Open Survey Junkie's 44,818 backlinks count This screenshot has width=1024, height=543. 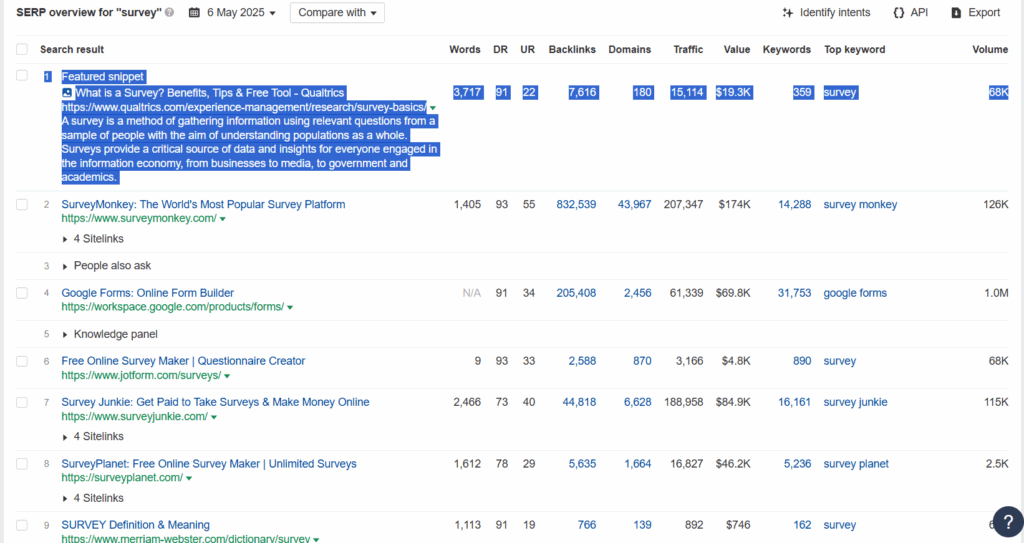pos(579,402)
